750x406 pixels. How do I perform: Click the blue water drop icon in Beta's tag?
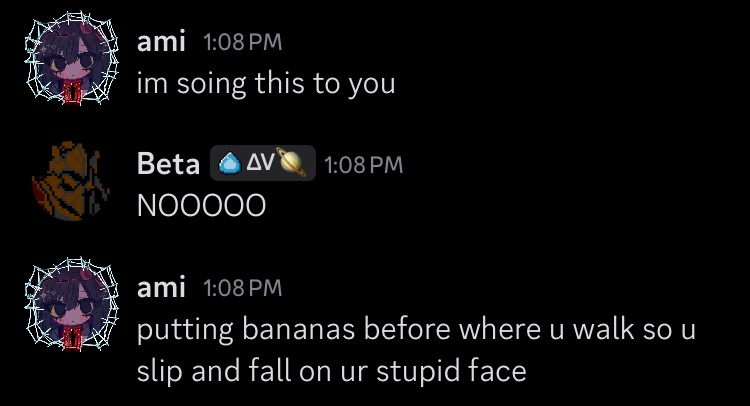coord(230,164)
